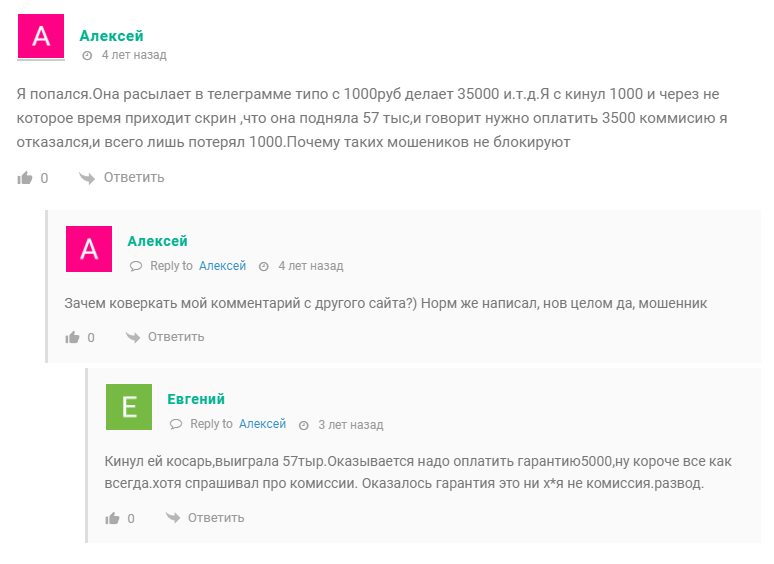The height and width of the screenshot is (564, 774).
Task: Click reply arrow icon under Алексей's reply
Action: [x=133, y=337]
